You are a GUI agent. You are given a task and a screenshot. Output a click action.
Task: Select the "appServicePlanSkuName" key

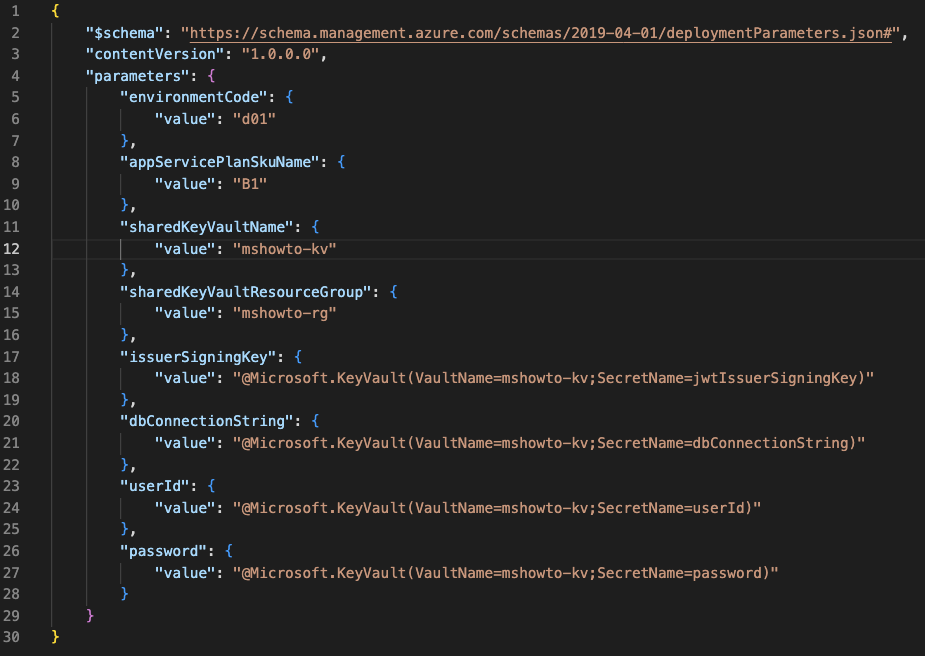(220, 162)
